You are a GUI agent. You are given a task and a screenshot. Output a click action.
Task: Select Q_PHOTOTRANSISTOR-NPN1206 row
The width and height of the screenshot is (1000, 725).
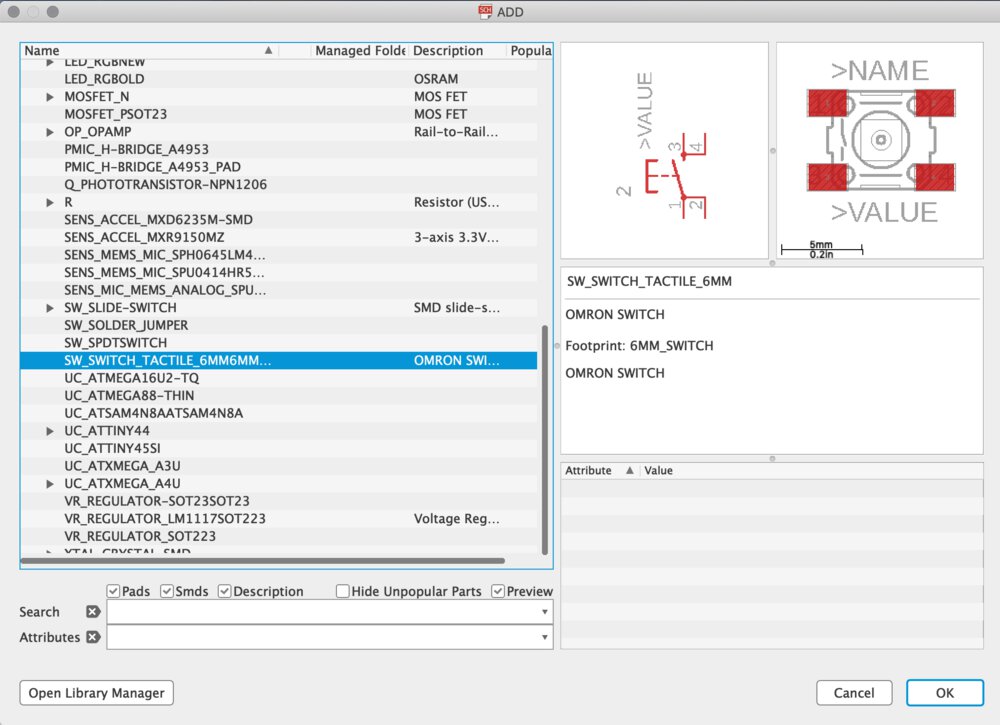pyautogui.click(x=279, y=185)
